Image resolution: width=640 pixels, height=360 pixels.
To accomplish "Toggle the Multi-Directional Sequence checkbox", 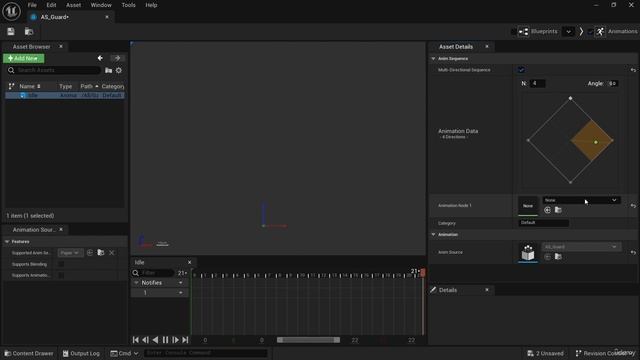I will pos(521,70).
